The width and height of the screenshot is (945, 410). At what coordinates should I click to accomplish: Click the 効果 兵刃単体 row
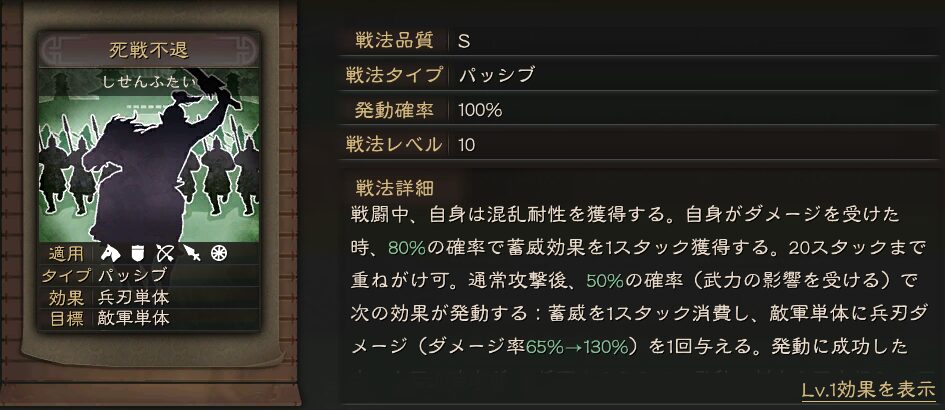pos(148,297)
